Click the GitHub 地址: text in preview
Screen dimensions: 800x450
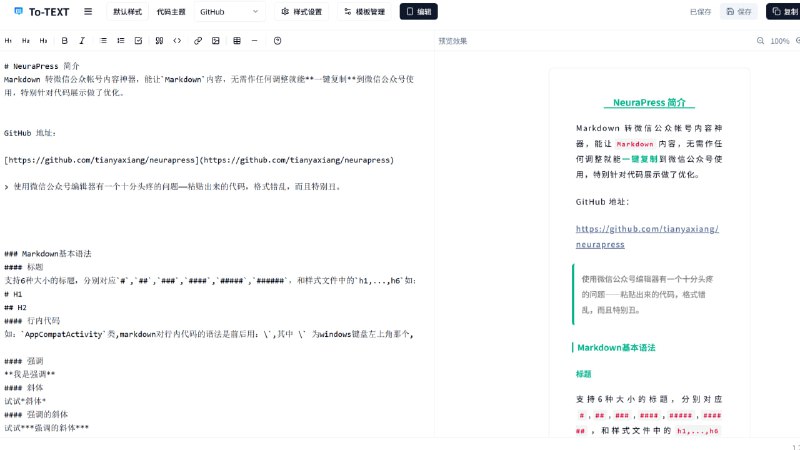tap(602, 202)
